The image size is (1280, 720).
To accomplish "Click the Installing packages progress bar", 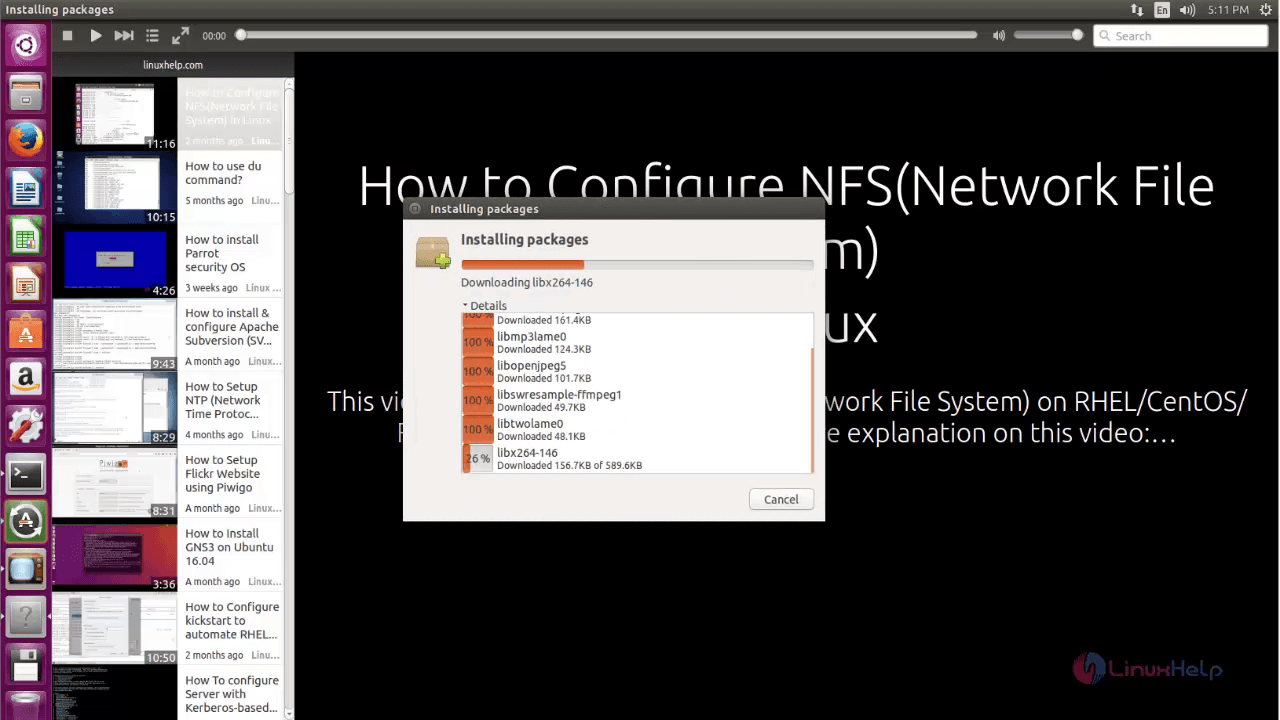I will (637, 264).
